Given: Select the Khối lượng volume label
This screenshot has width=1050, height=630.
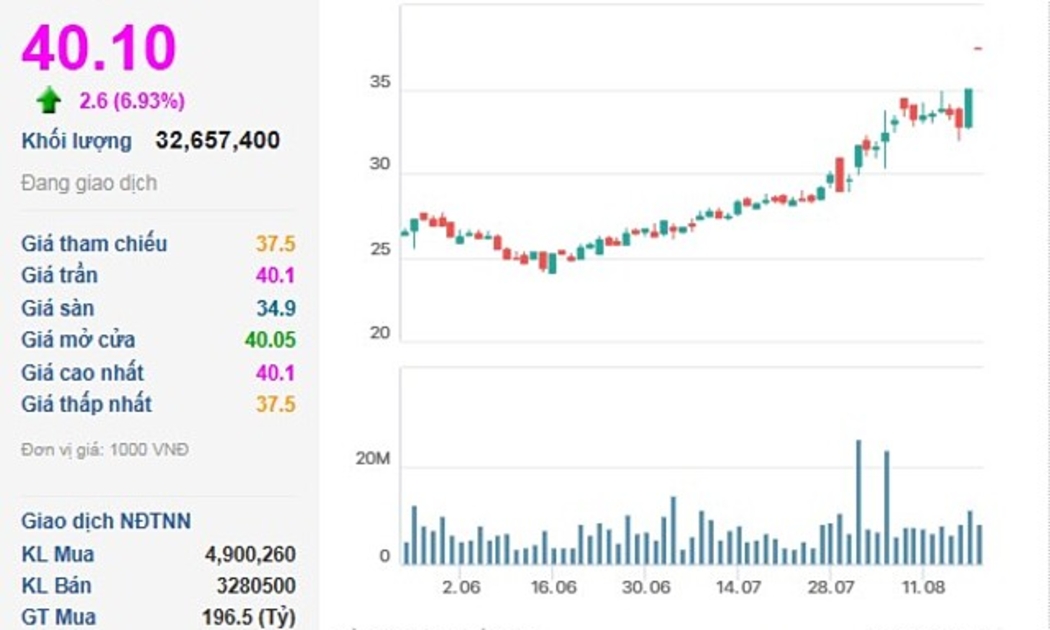Looking at the screenshot, I should point(76,141).
